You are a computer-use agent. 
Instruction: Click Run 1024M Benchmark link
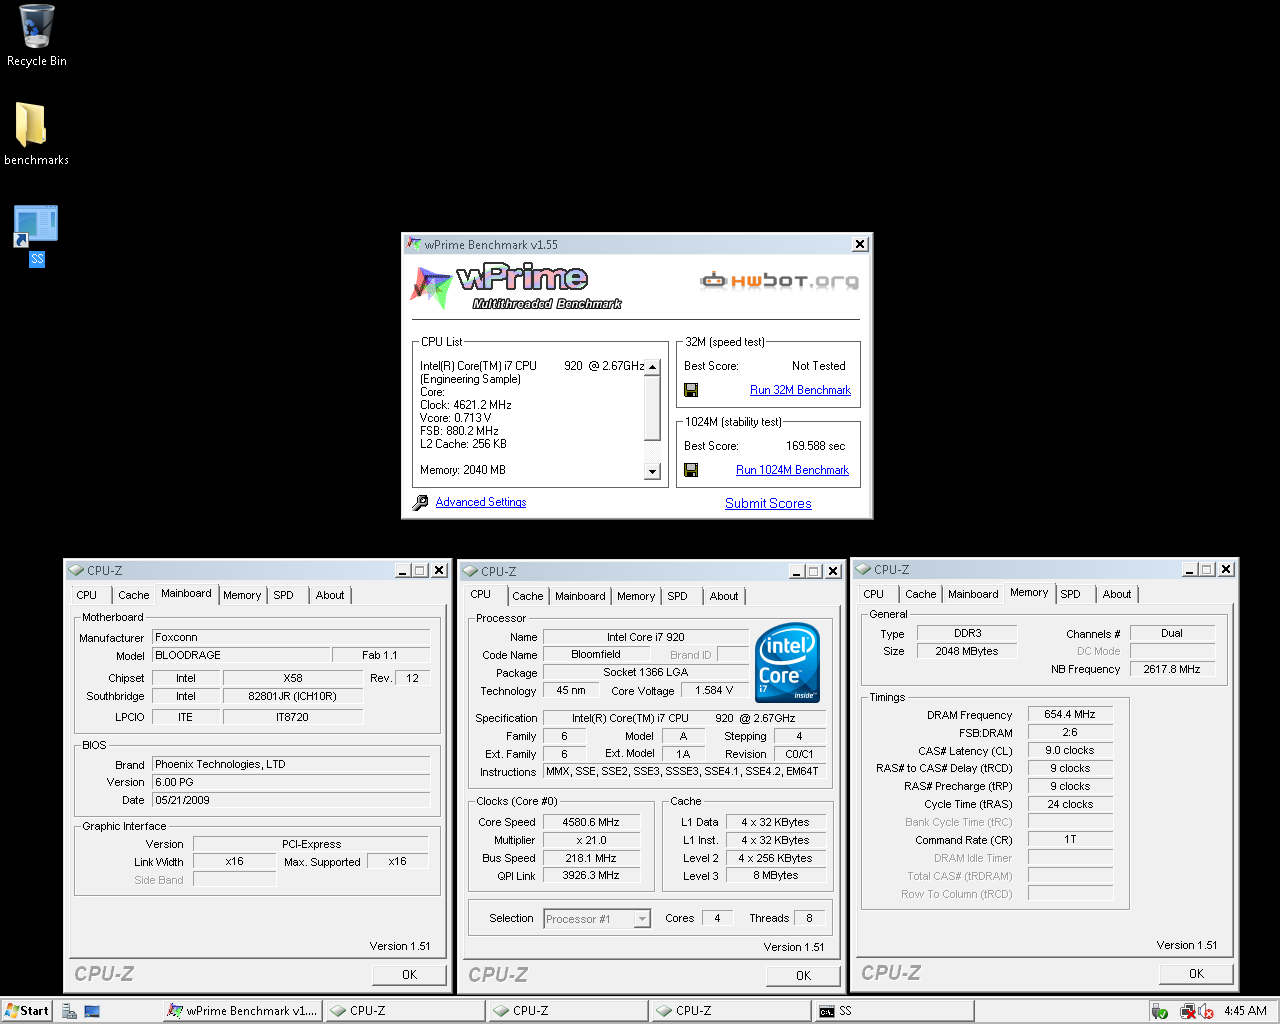click(792, 470)
